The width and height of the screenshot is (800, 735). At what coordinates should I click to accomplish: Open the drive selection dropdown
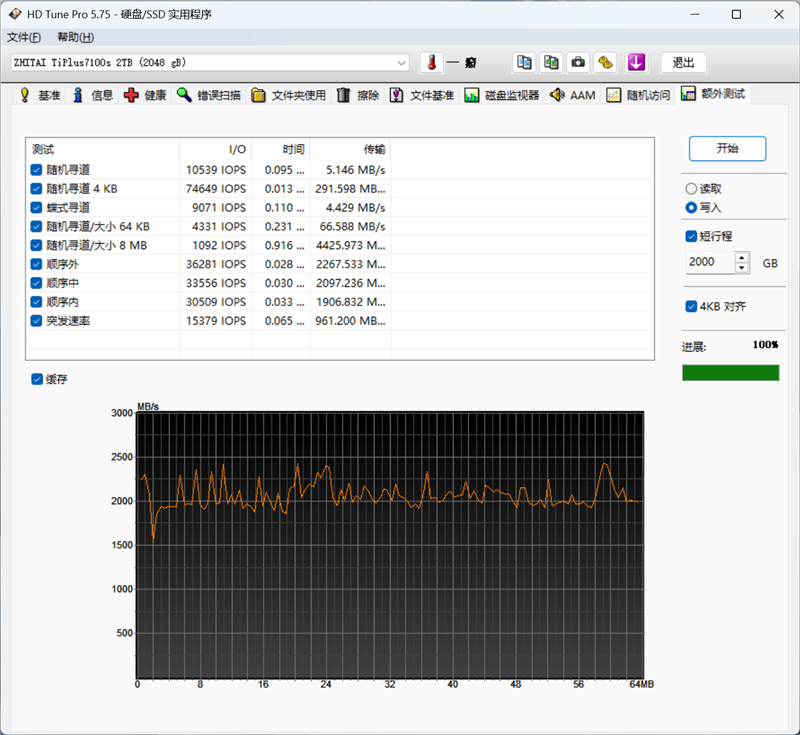pos(402,62)
